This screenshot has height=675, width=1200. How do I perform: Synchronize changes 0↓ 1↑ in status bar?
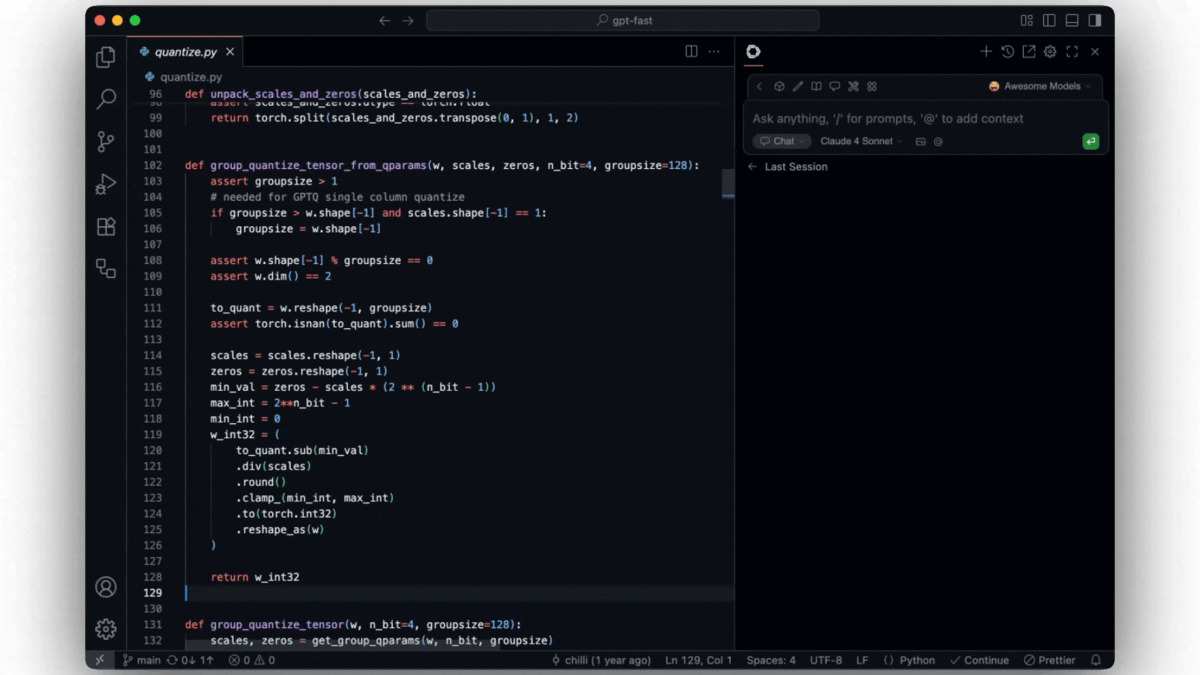191,660
